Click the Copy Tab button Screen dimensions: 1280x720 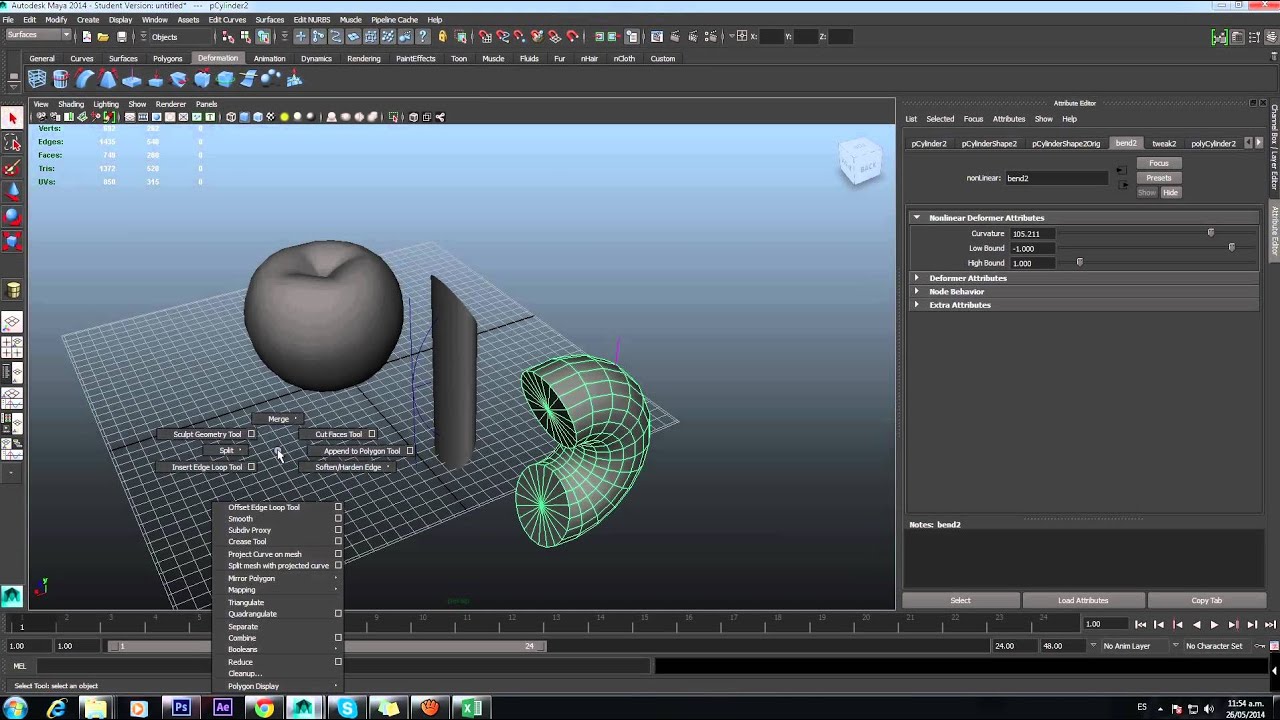(1207, 601)
